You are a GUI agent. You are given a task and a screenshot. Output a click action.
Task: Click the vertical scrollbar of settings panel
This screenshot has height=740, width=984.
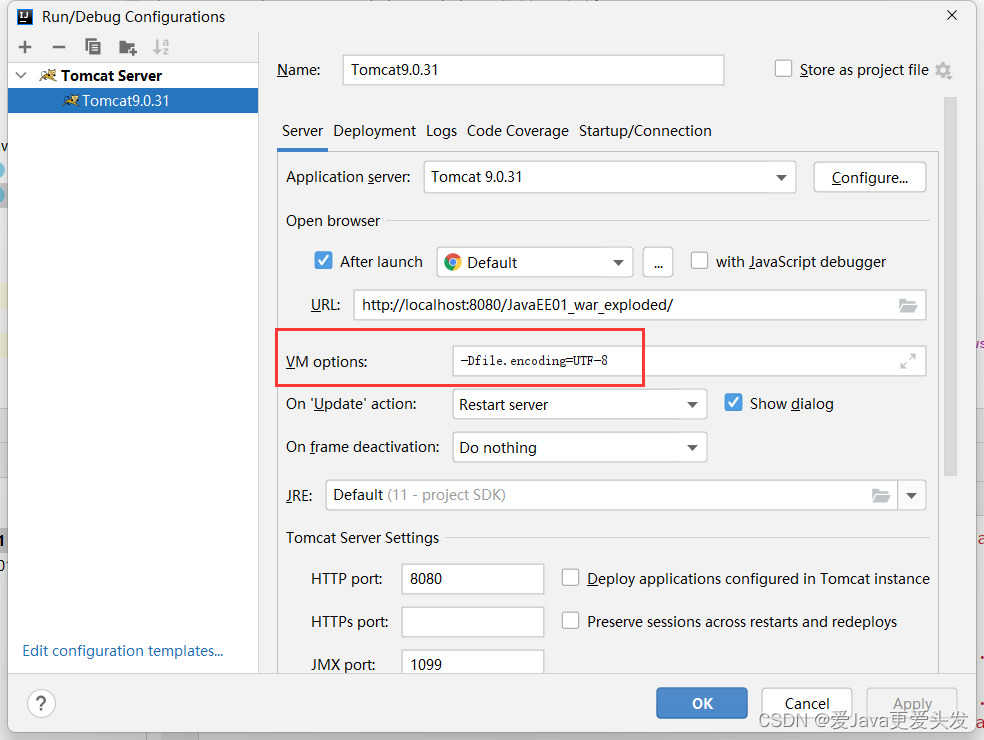coord(950,286)
